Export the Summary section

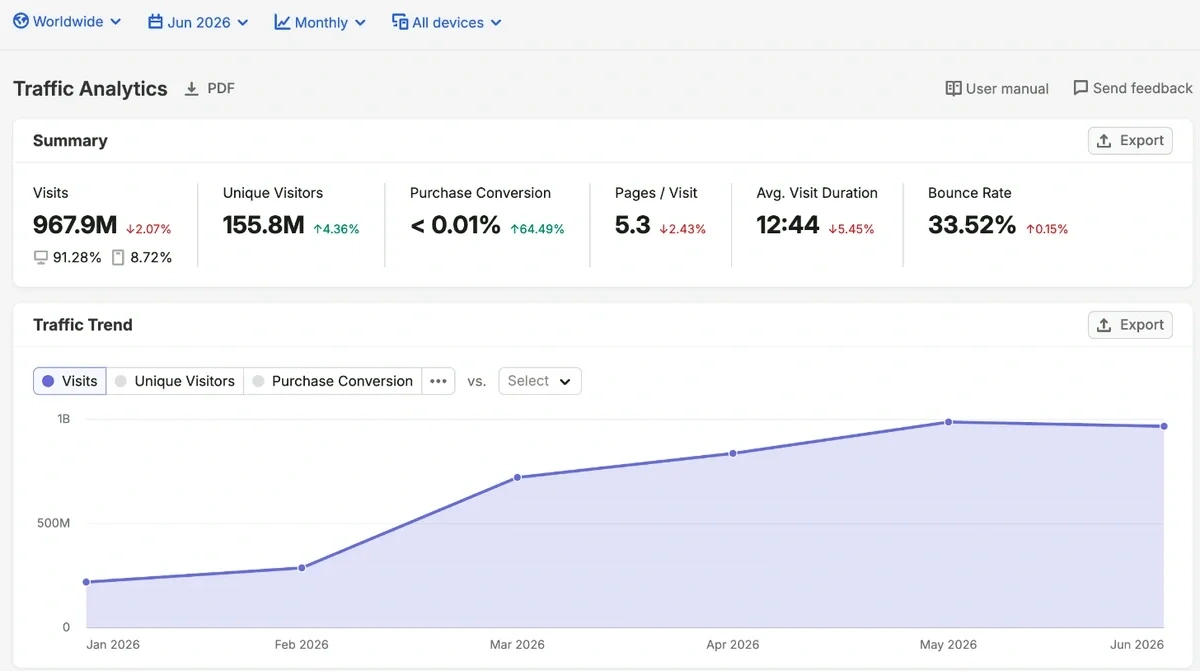[x=1130, y=141]
